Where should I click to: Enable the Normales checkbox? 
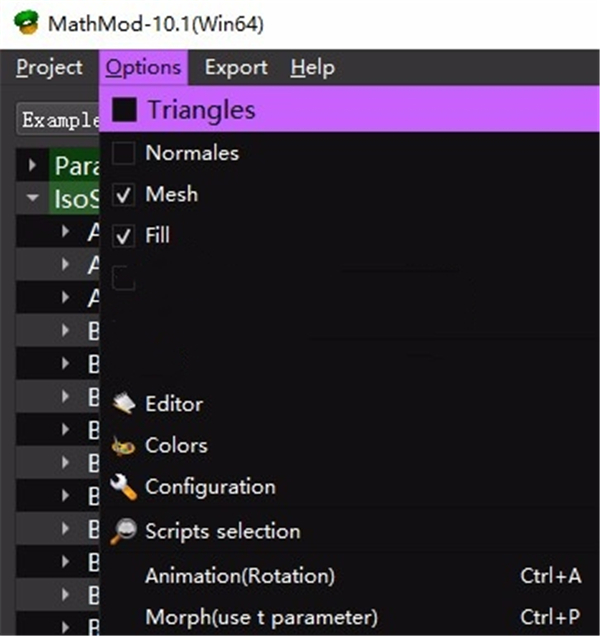[124, 153]
